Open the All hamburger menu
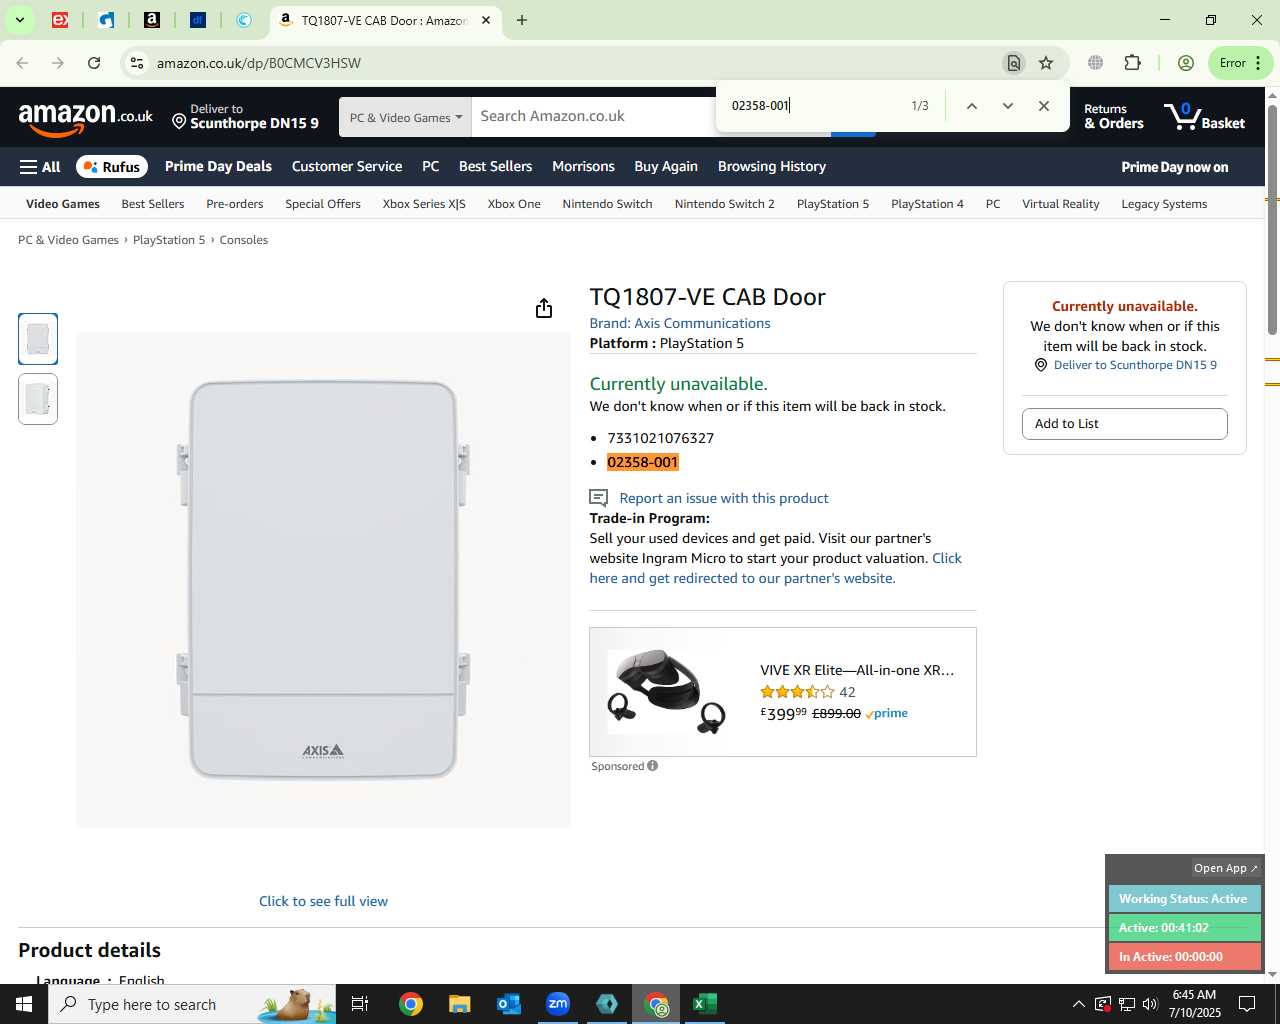Screen dimensions: 1280x1024 click(40, 167)
